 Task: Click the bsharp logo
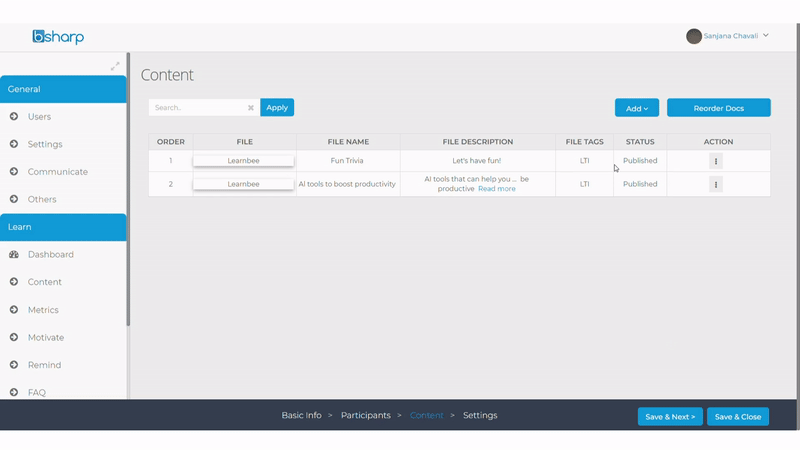click(x=58, y=37)
